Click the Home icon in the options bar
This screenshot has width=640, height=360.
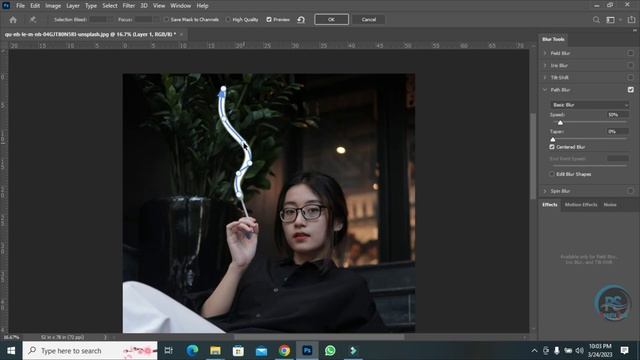click(x=13, y=20)
